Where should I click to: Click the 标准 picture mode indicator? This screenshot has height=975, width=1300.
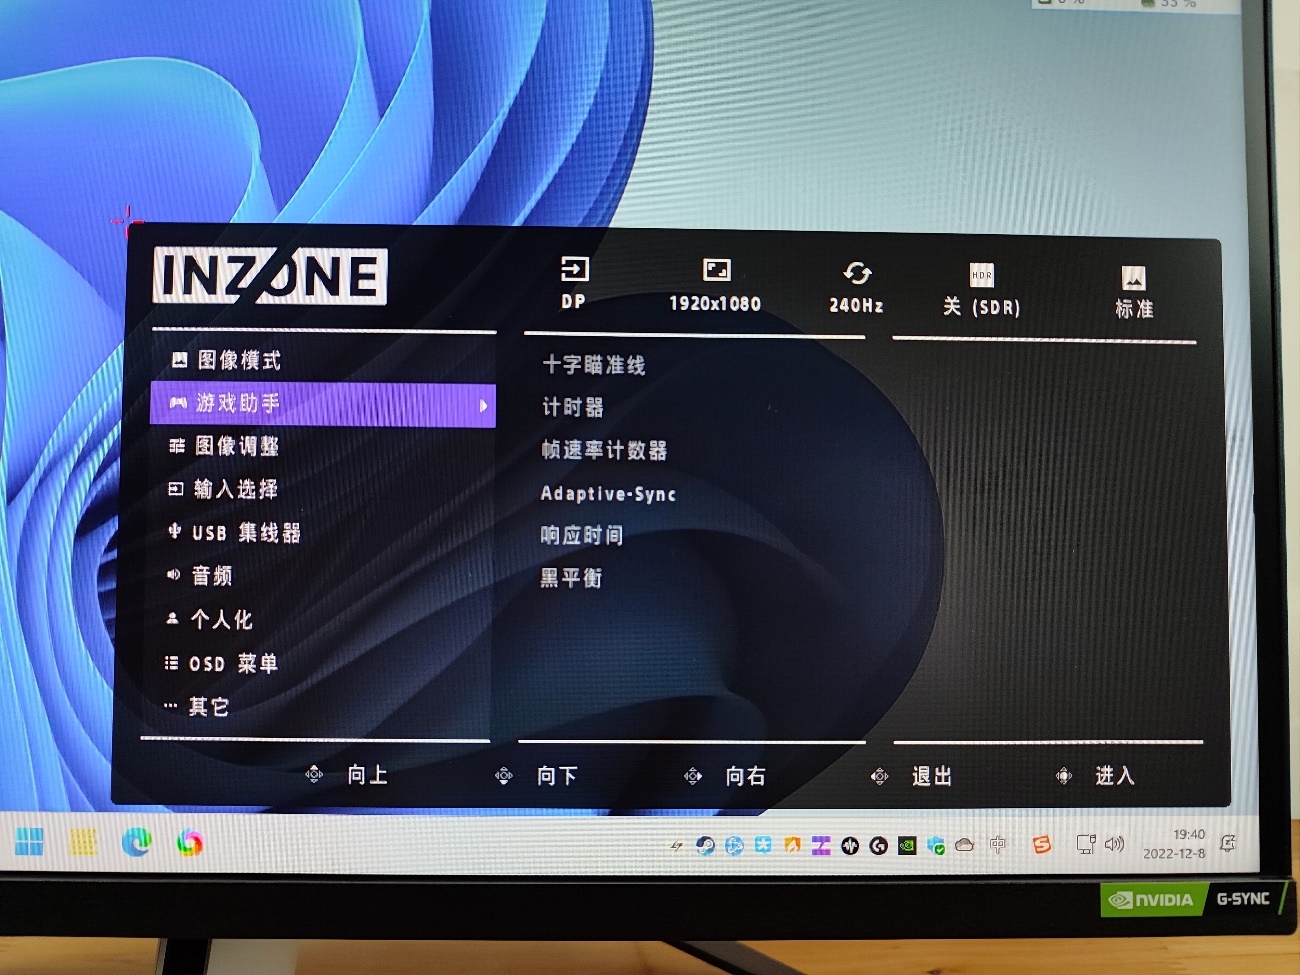[1134, 293]
